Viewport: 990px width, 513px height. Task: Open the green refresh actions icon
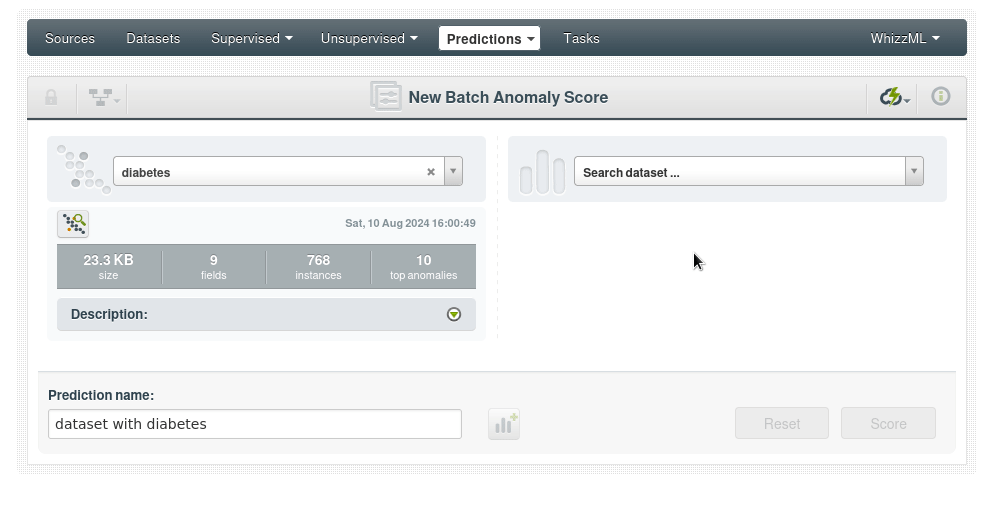point(893,97)
